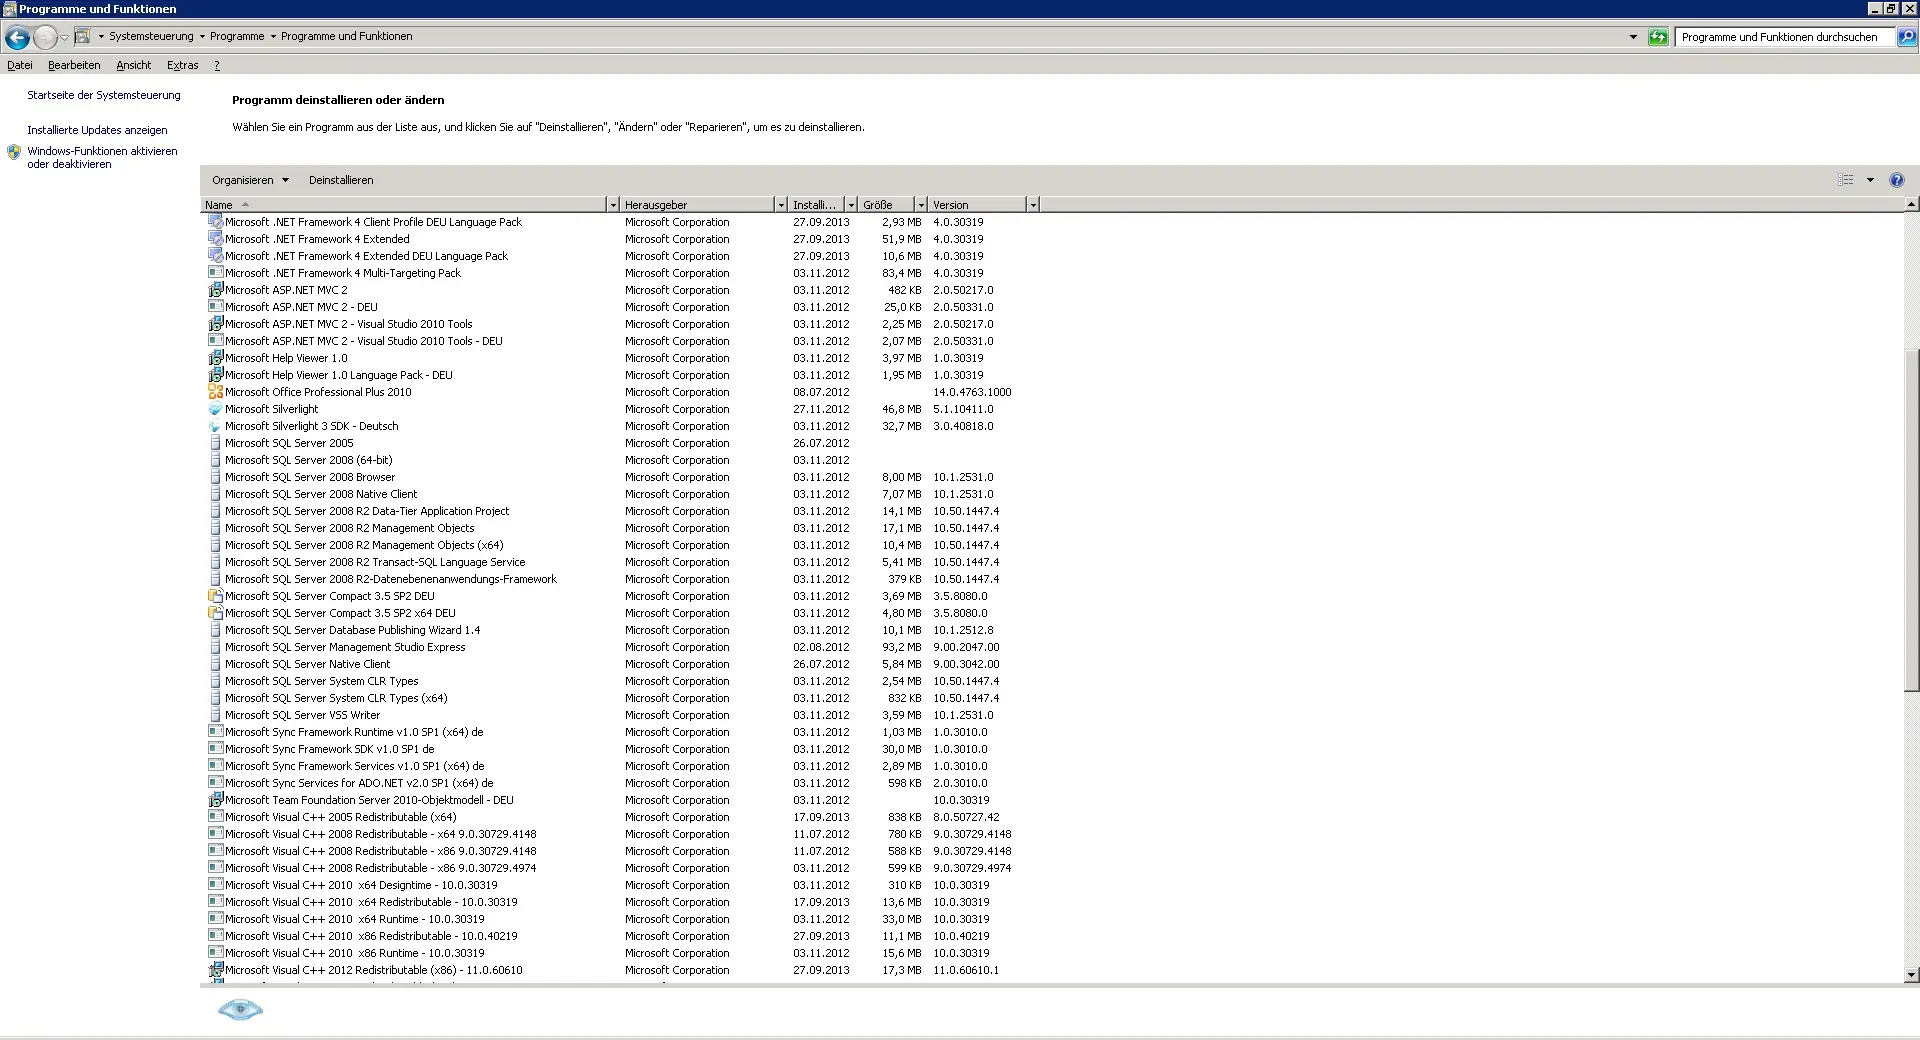Open the Herausgeber column filter dropdown
The image size is (1920, 1040).
click(781, 205)
